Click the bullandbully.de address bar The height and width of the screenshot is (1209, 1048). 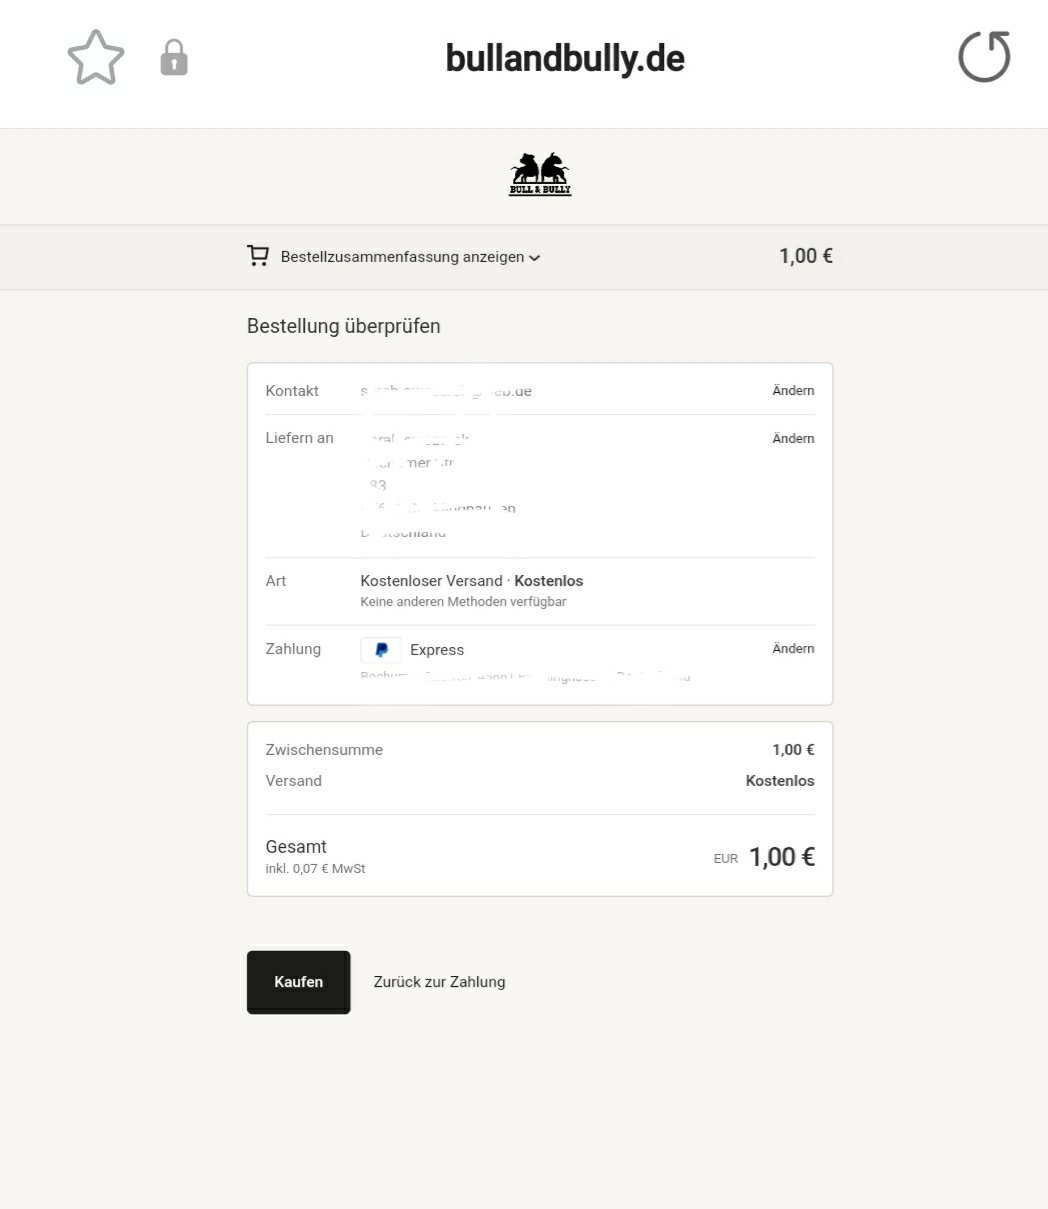point(565,58)
